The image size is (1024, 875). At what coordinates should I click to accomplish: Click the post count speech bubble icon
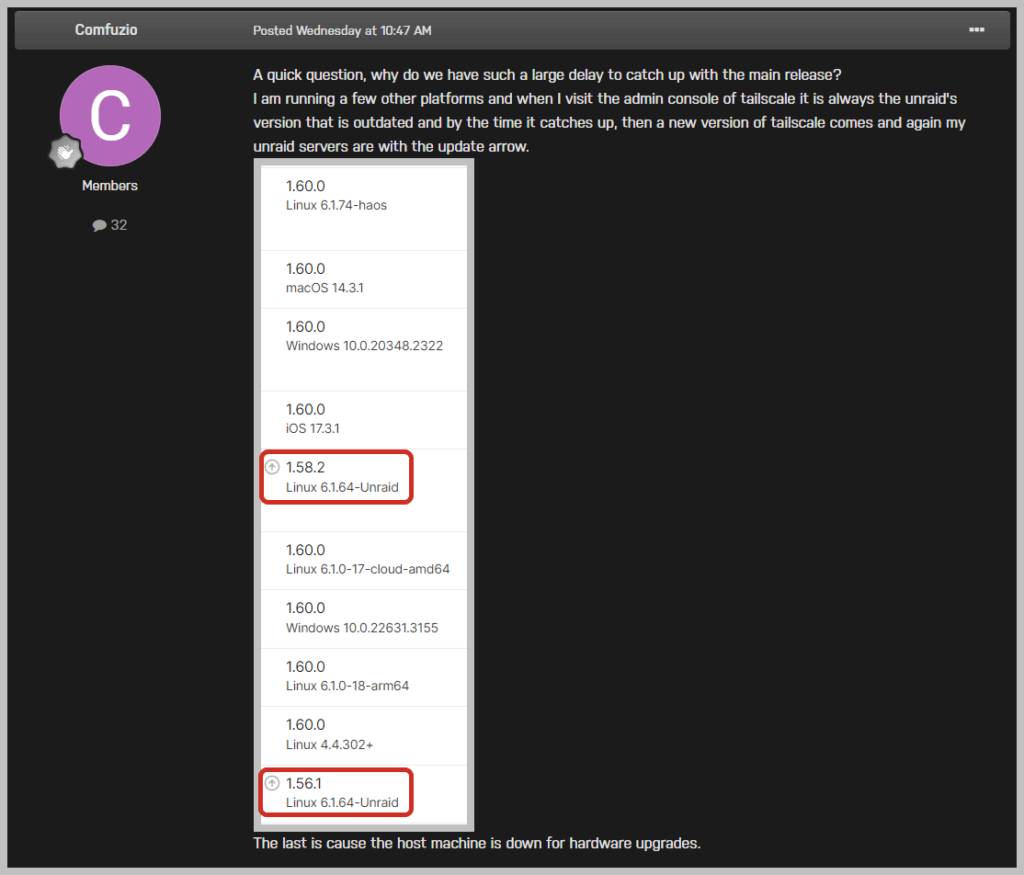[x=99, y=225]
